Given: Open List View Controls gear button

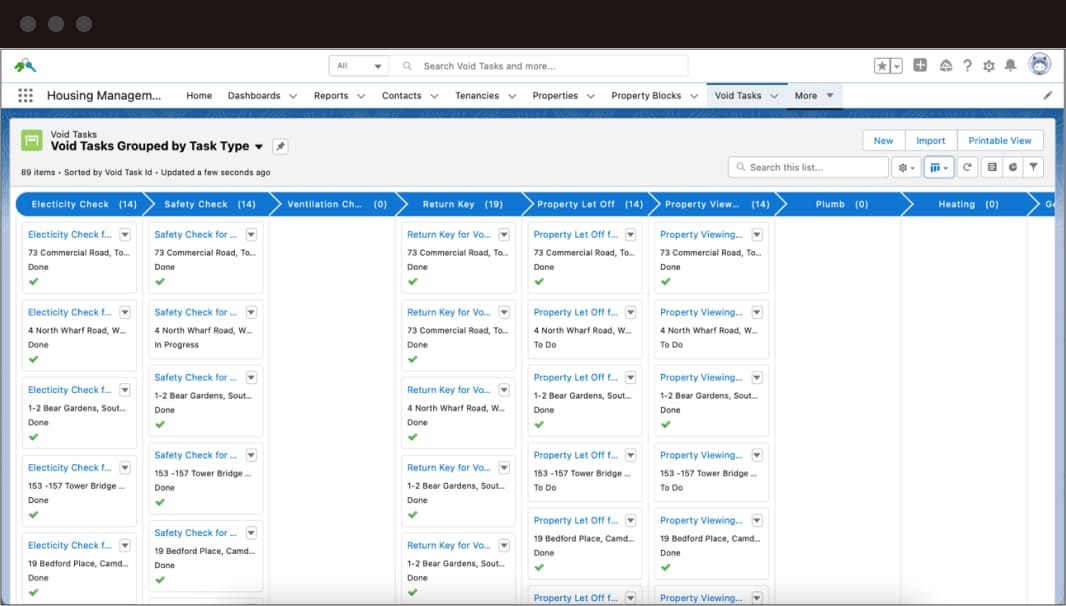Looking at the screenshot, I should [x=906, y=167].
